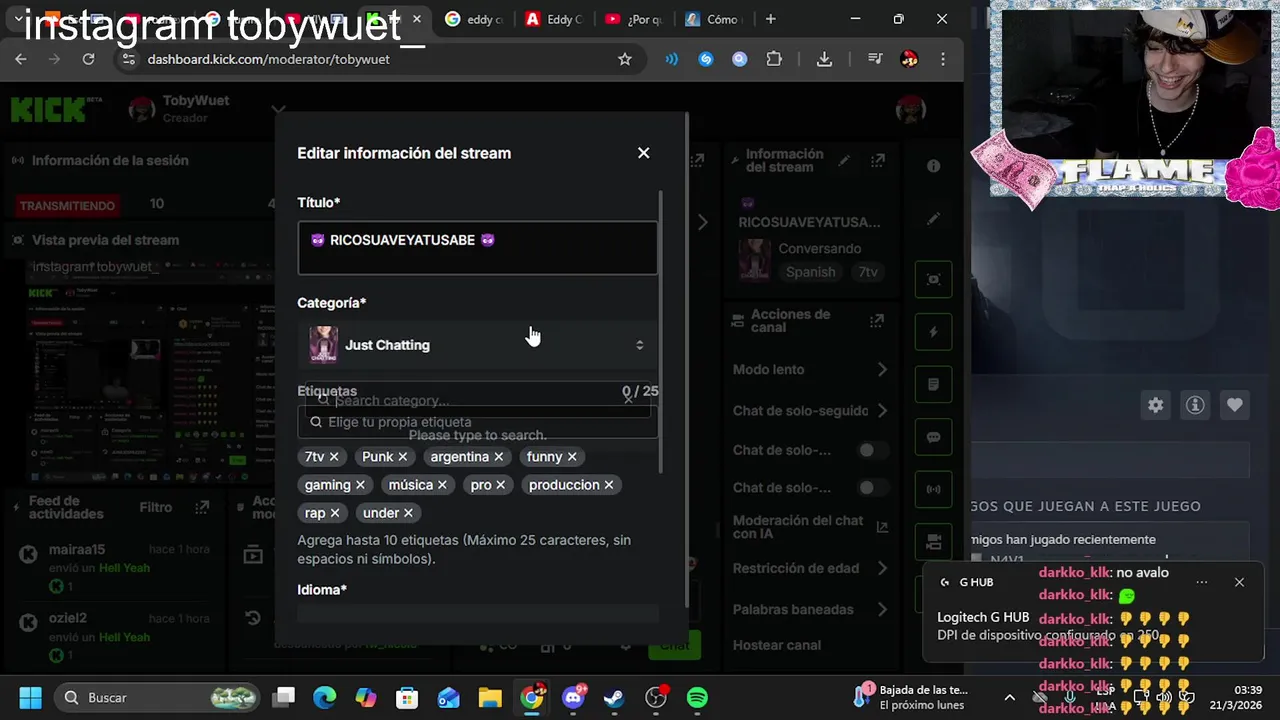Click the TRANSMITIENDO status badge
This screenshot has height=720, width=1280.
coord(68,205)
